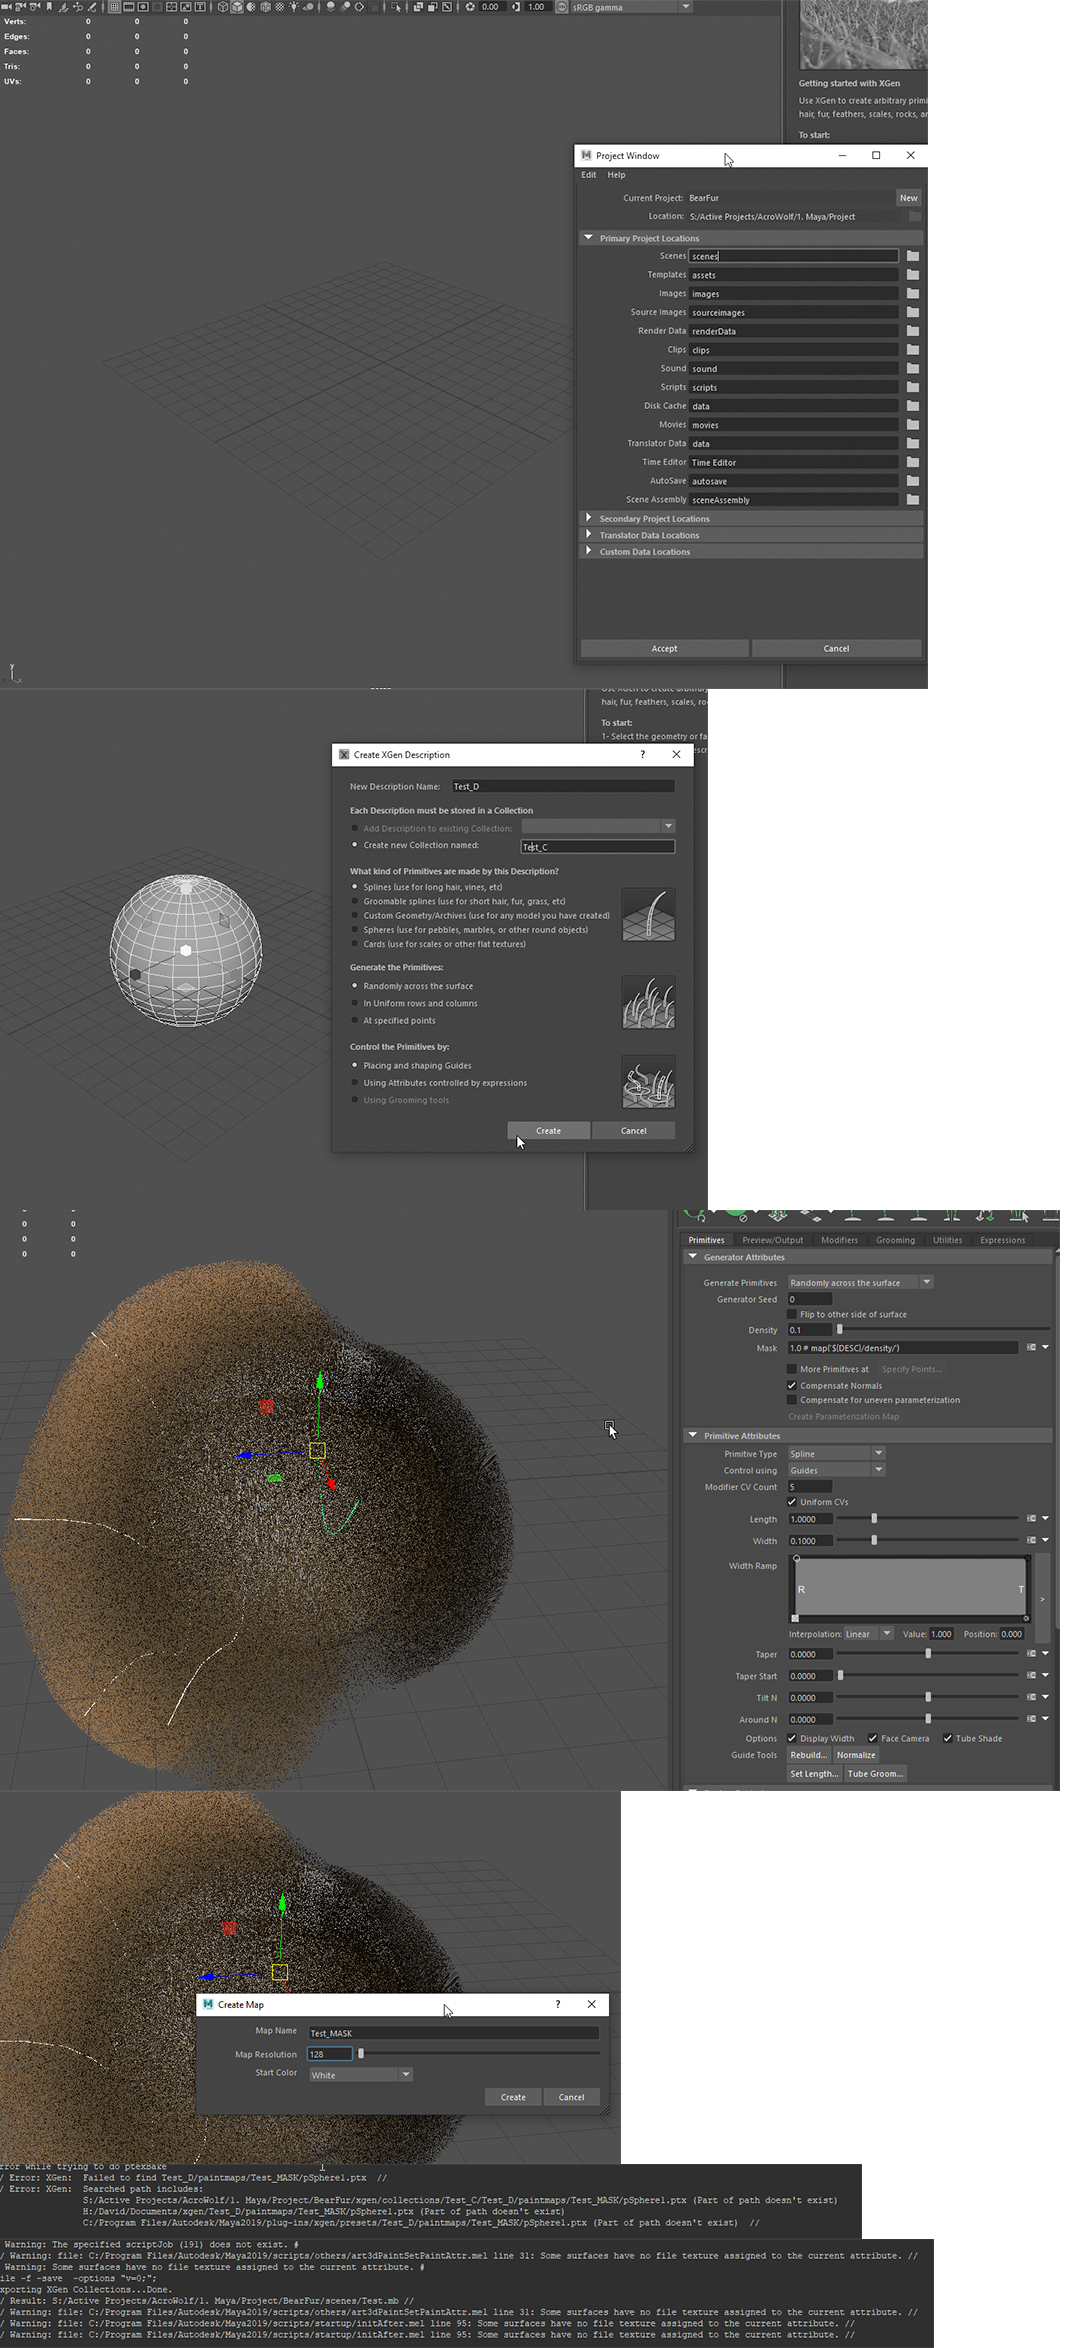Click help question mark in Create Map dialog

coord(558,2004)
